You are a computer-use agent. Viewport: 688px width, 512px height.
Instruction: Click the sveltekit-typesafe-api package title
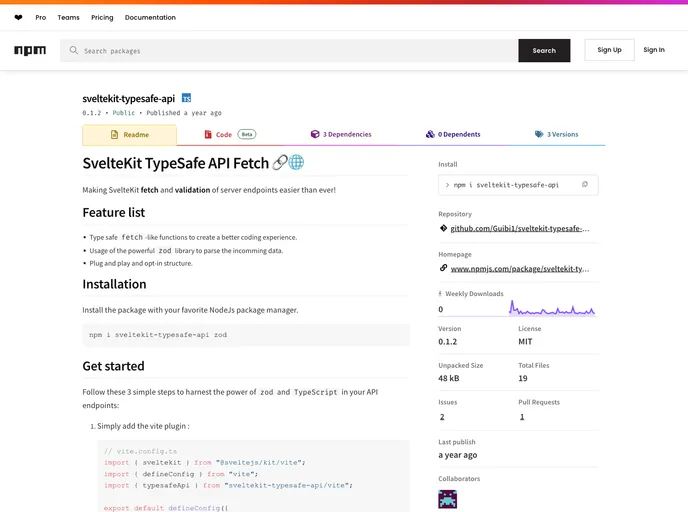129,98
